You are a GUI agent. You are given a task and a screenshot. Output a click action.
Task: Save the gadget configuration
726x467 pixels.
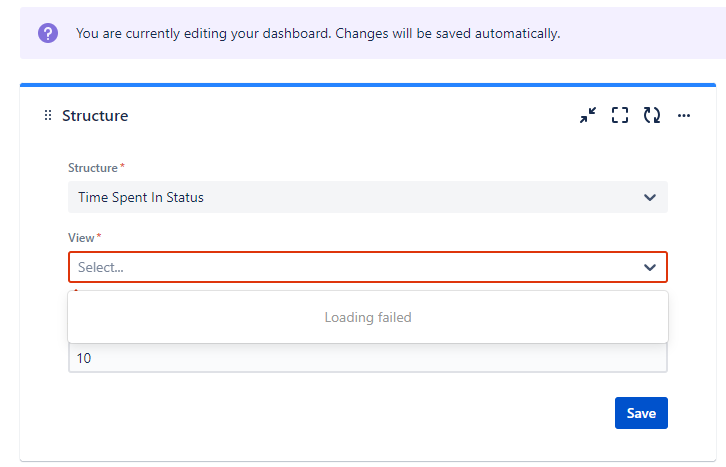641,413
